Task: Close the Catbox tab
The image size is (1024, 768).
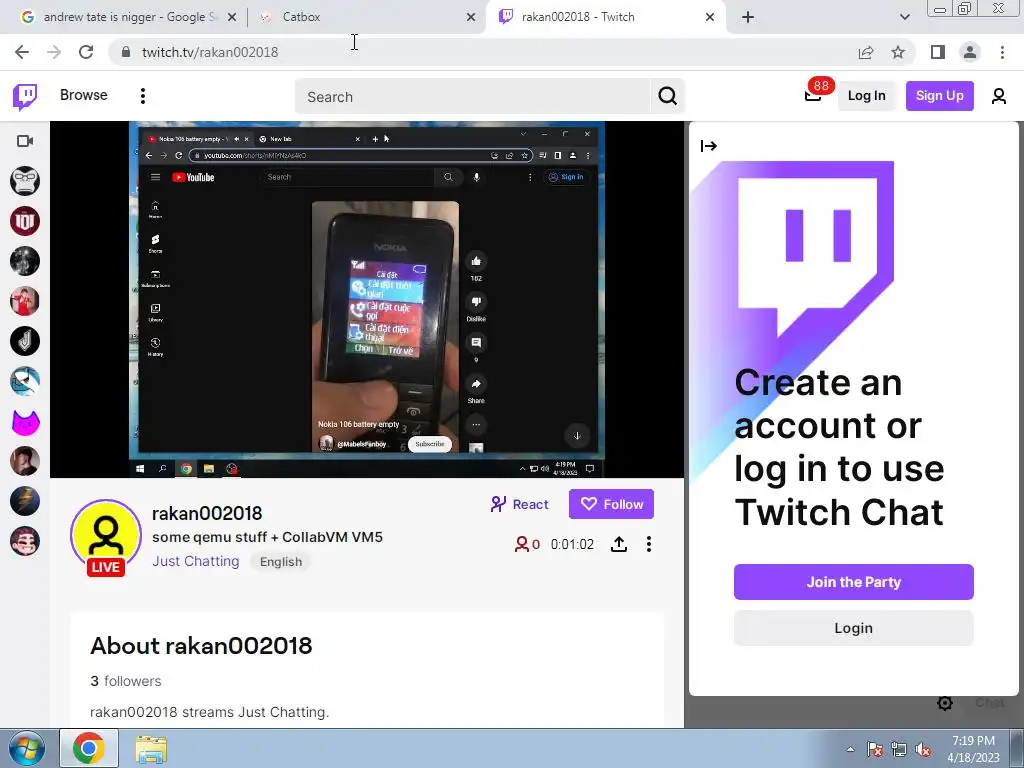Action: 471,17
